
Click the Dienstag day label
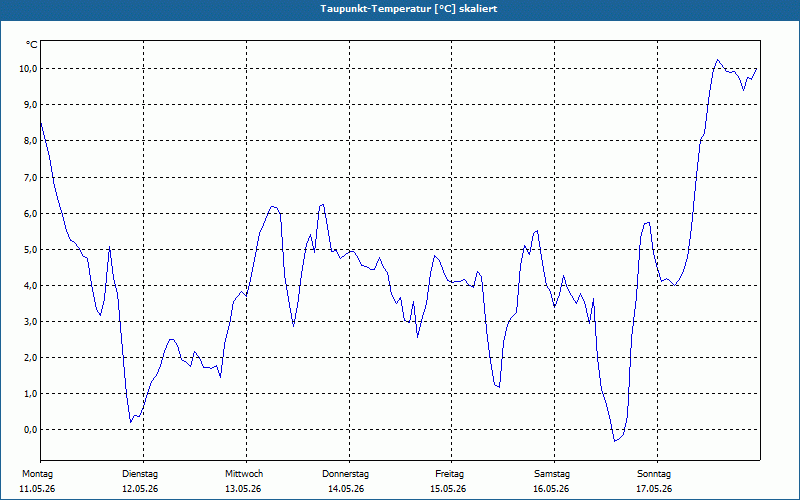[140, 474]
